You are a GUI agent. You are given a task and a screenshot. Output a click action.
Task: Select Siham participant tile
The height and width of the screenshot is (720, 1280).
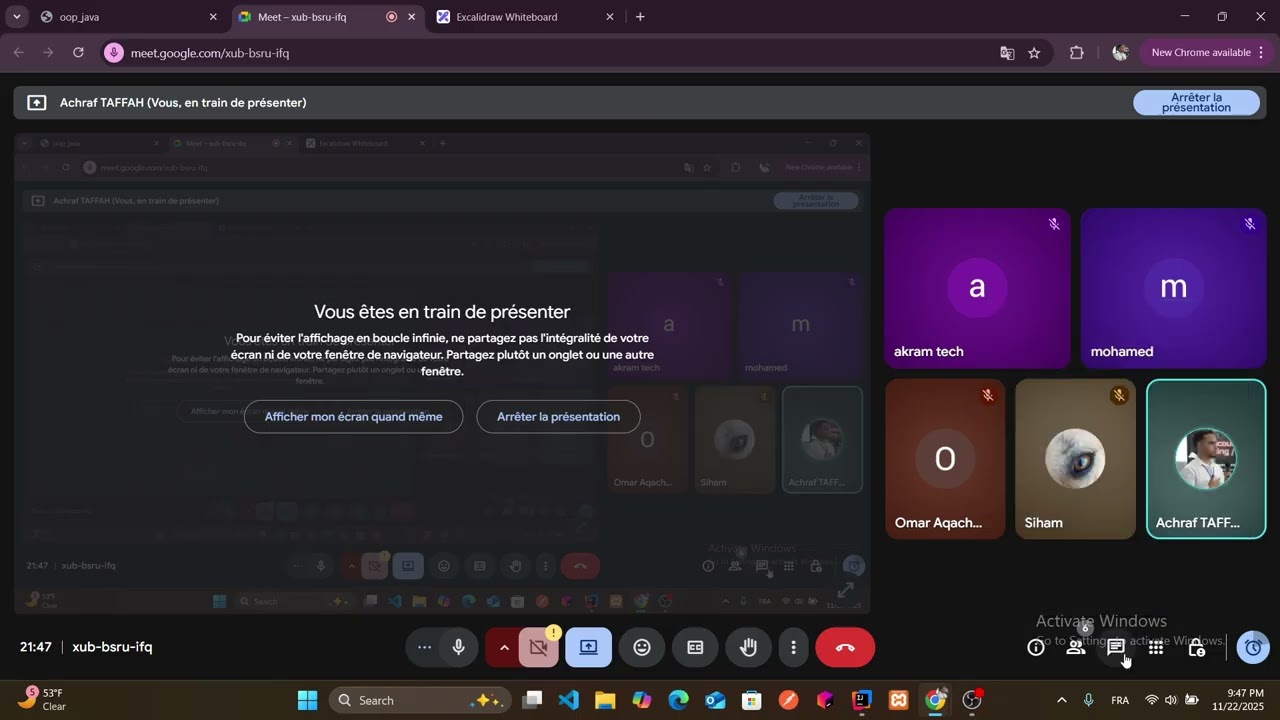click(1075, 459)
